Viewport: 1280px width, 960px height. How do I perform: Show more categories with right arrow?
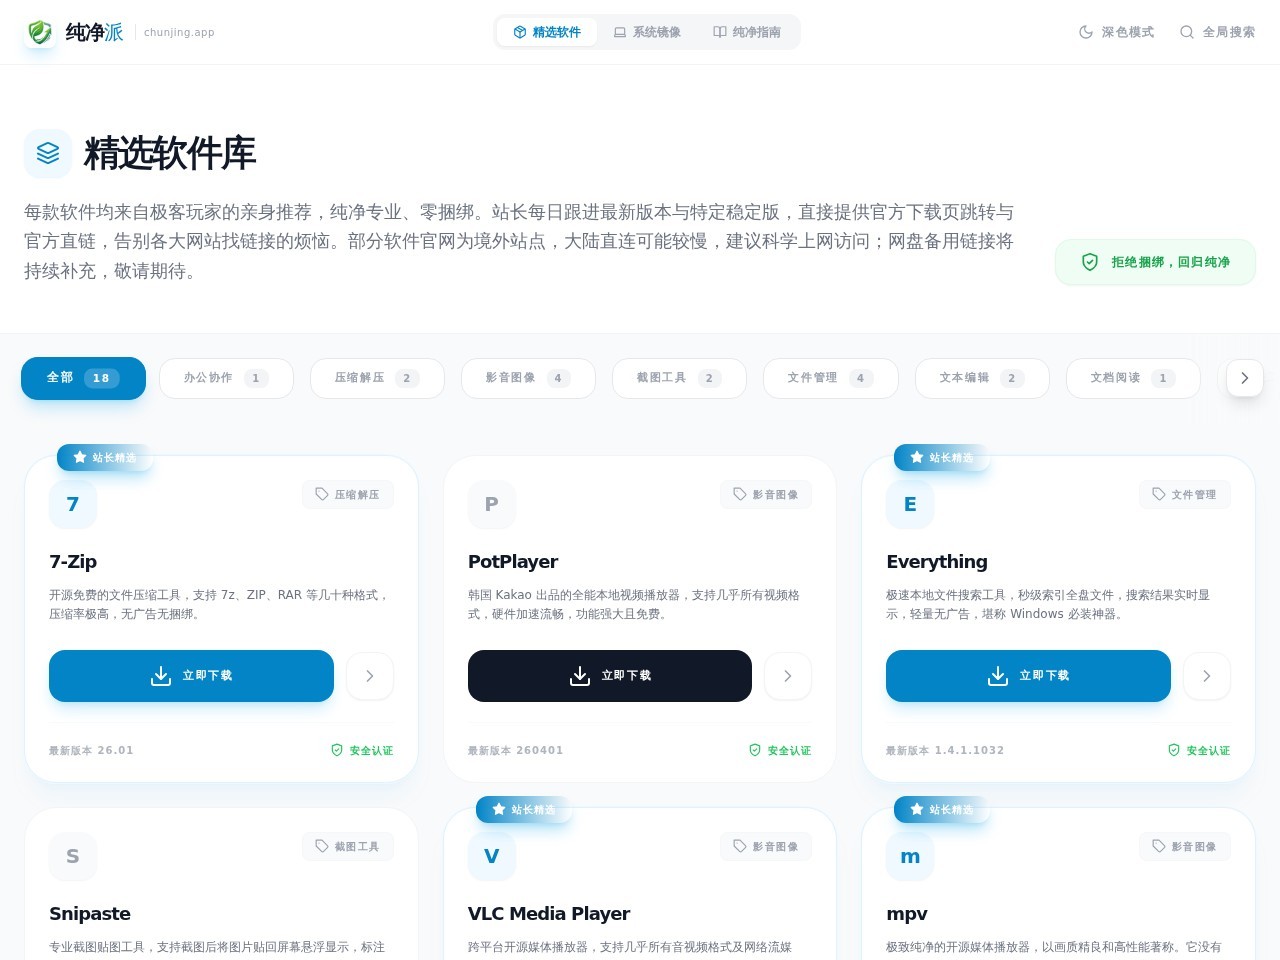(1245, 378)
